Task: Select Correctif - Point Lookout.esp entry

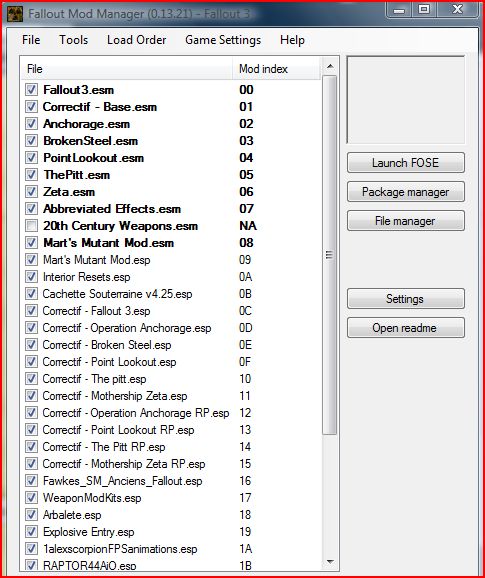Action: pos(109,362)
